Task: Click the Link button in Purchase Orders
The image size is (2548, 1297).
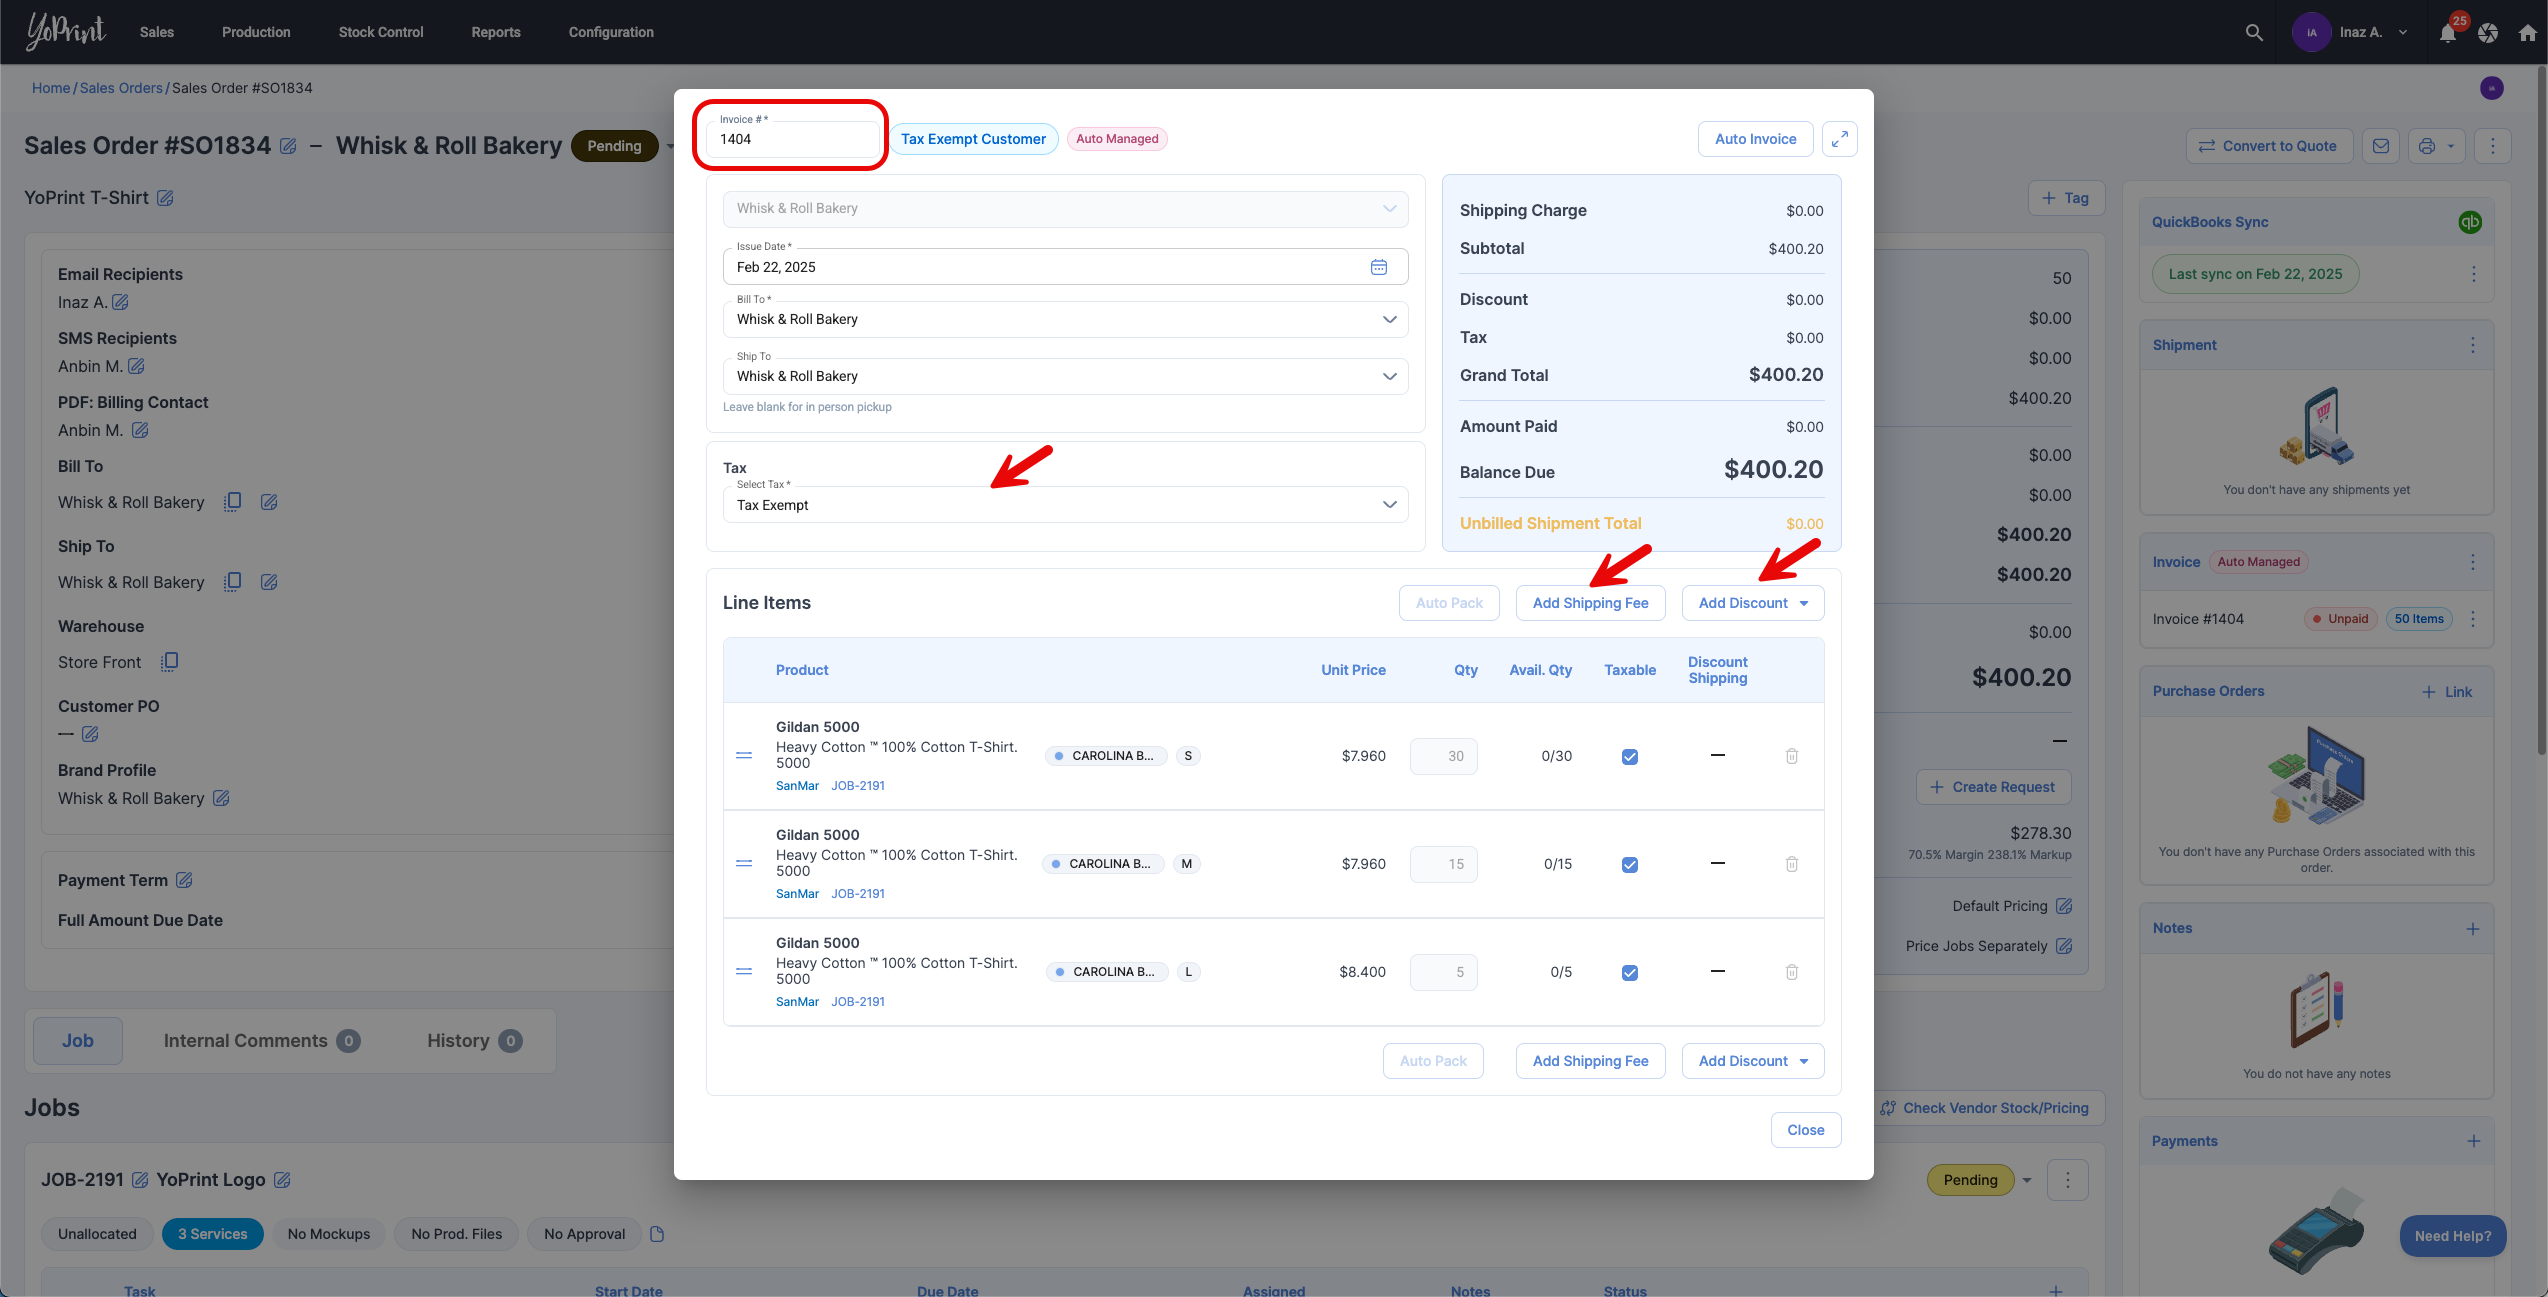Action: pyautogui.click(x=2446, y=692)
